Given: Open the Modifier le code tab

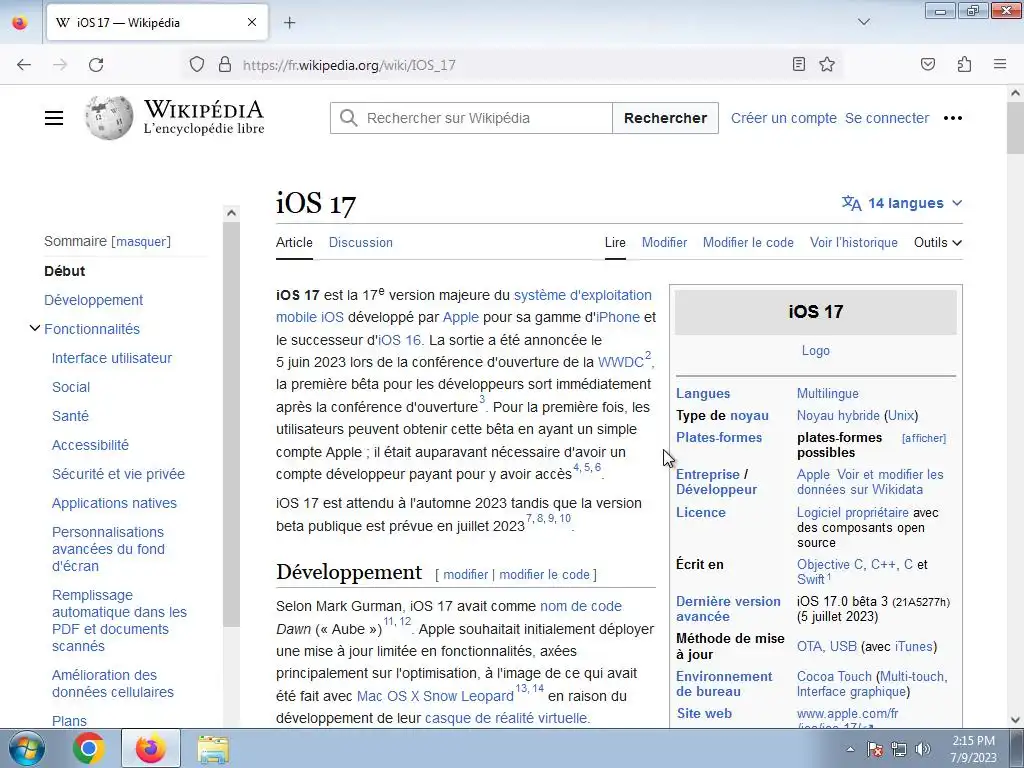Looking at the screenshot, I should [748, 242].
